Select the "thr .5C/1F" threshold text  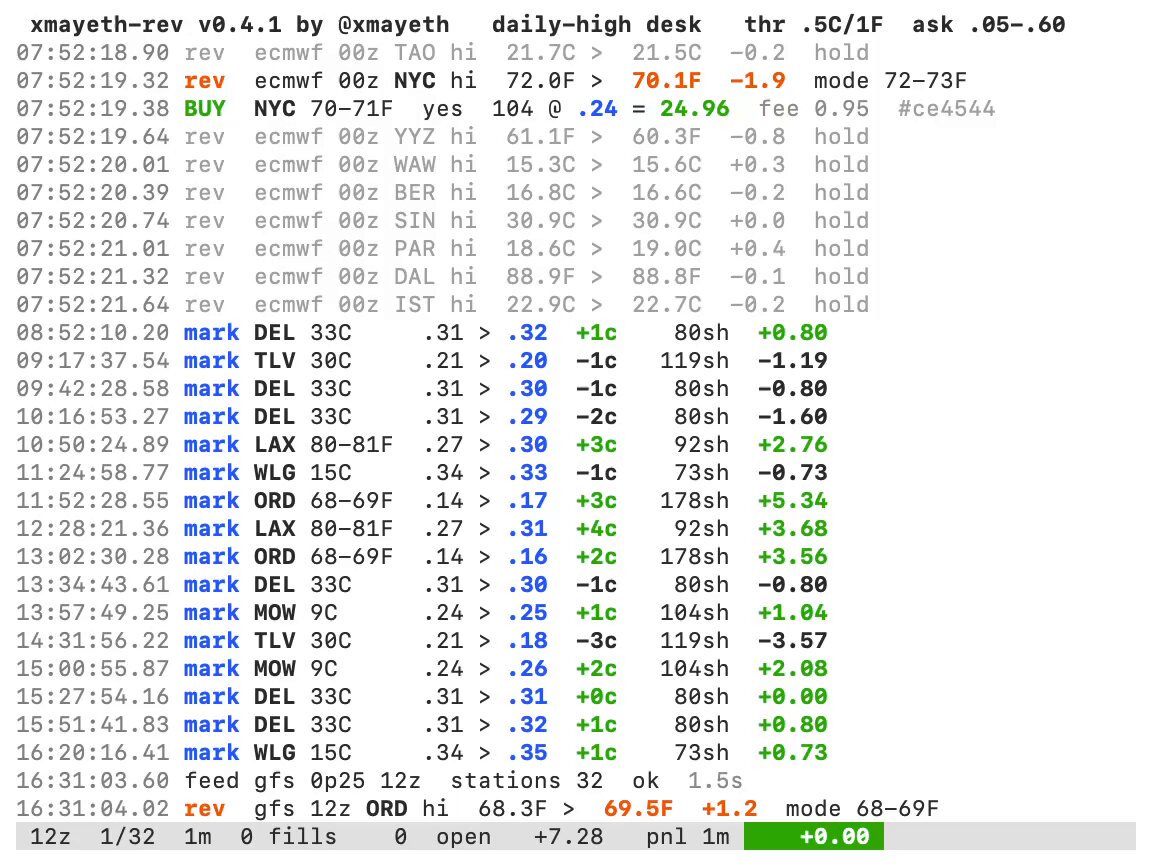[814, 24]
